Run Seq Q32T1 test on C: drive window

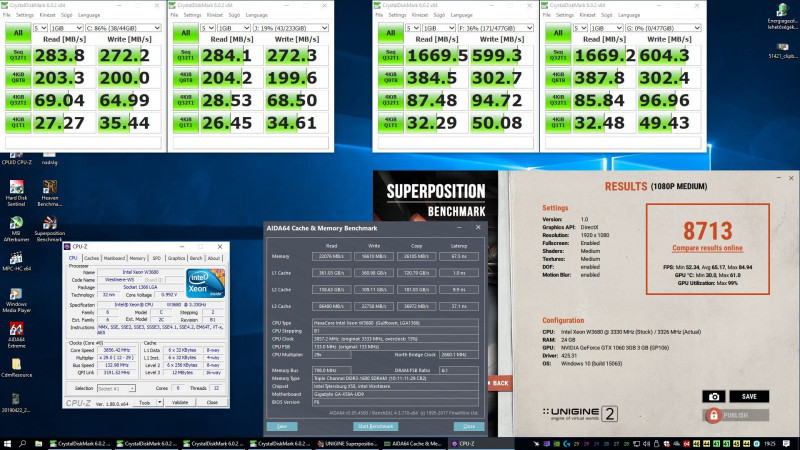click(x=18, y=56)
